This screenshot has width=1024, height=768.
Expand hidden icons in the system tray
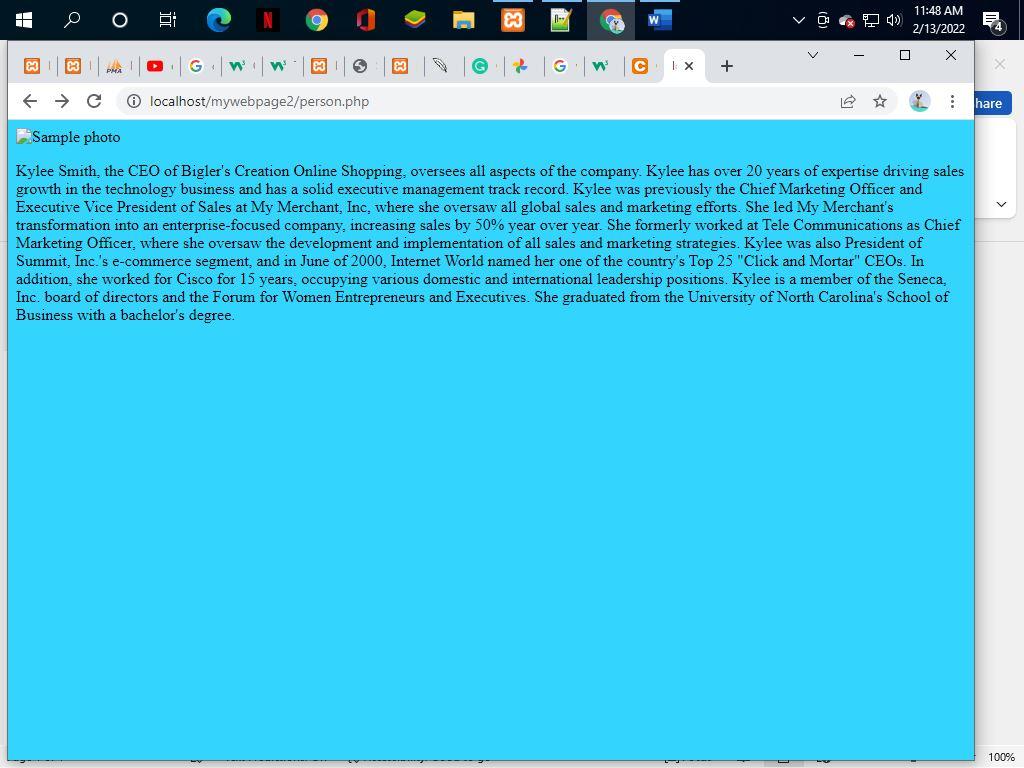[x=797, y=20]
